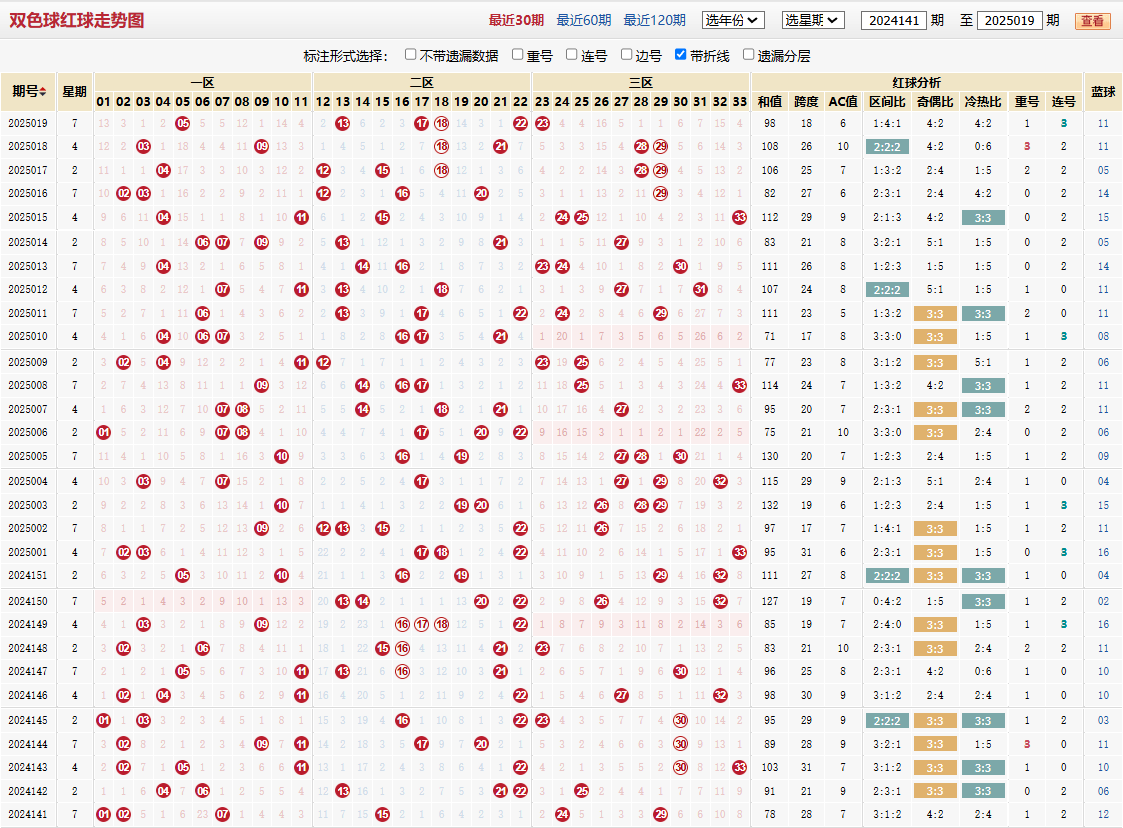Tick the 连号 checkbox

(x=572, y=54)
